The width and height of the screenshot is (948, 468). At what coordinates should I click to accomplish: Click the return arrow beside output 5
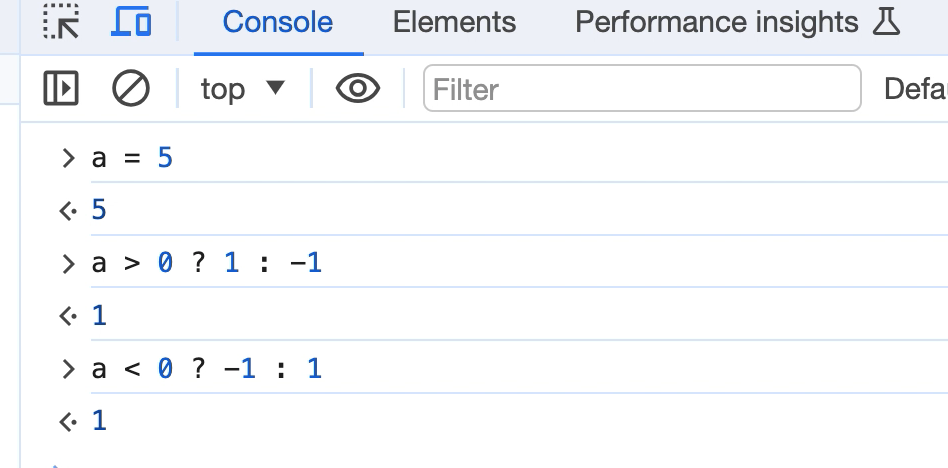pyautogui.click(x=68, y=211)
